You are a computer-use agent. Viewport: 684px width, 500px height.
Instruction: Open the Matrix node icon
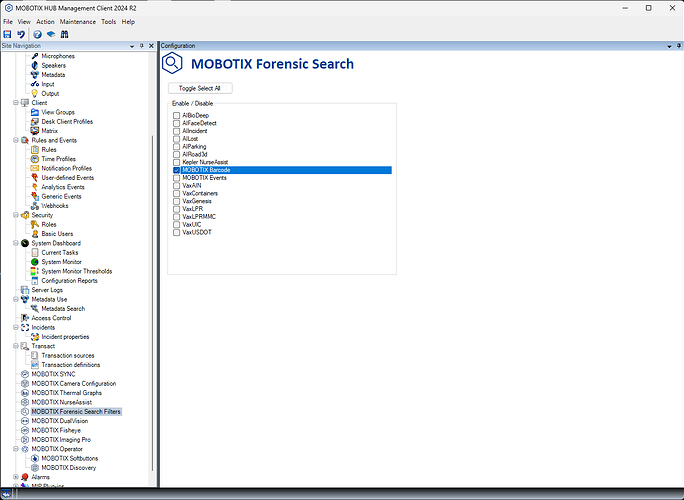[35, 130]
